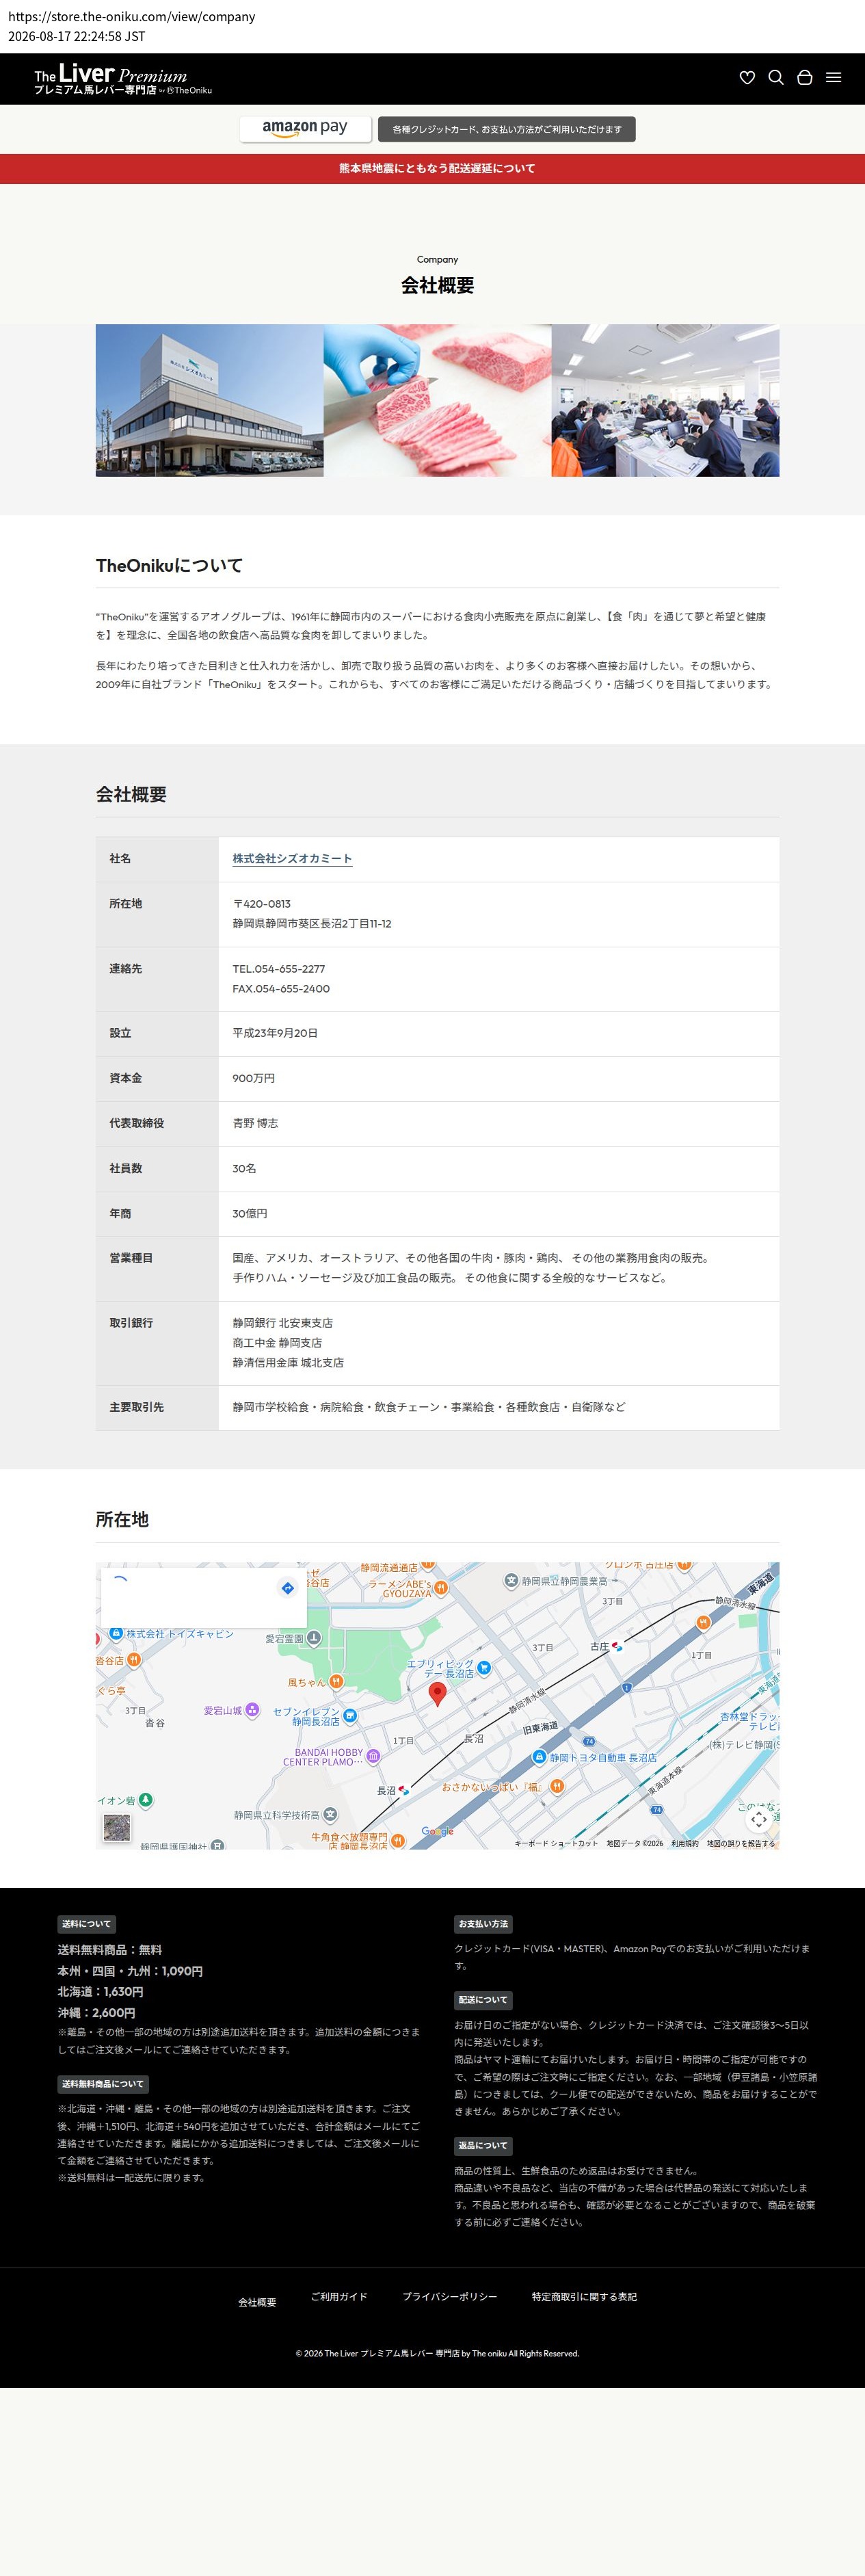Click the 送料無料商品について label
The image size is (865, 2576).
(x=103, y=2084)
